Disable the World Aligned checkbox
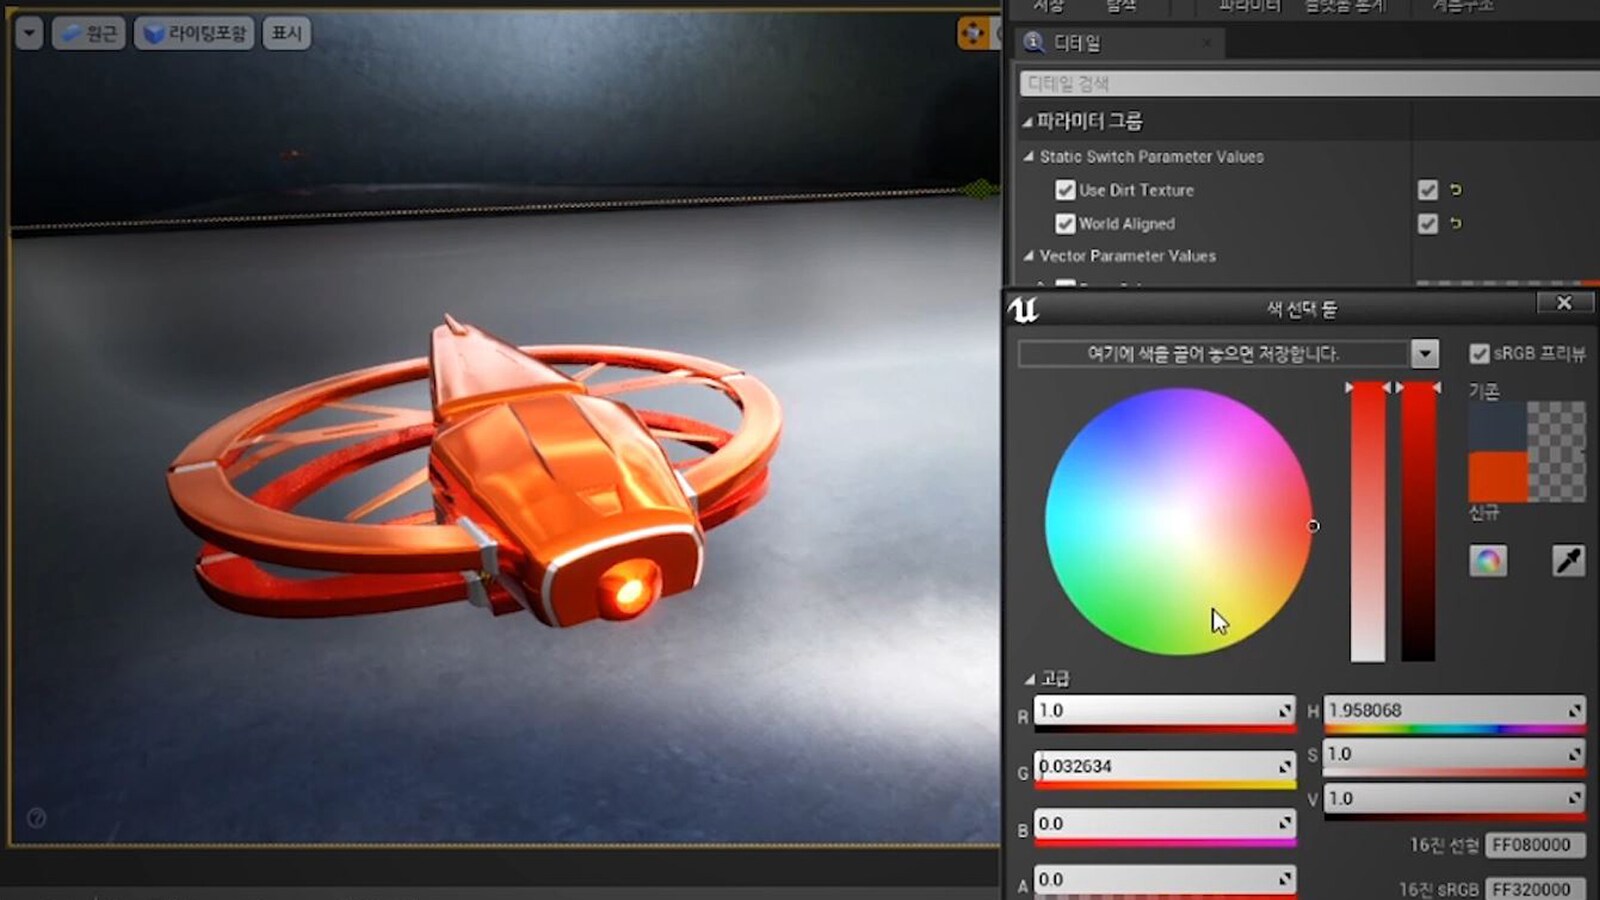 pos(1065,224)
